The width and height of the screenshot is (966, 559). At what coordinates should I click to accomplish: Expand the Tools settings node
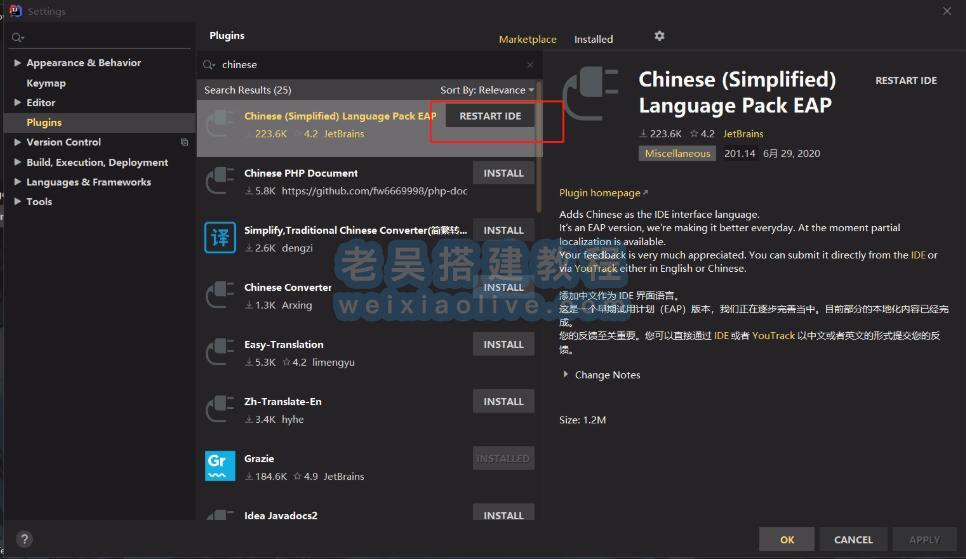tap(17, 202)
